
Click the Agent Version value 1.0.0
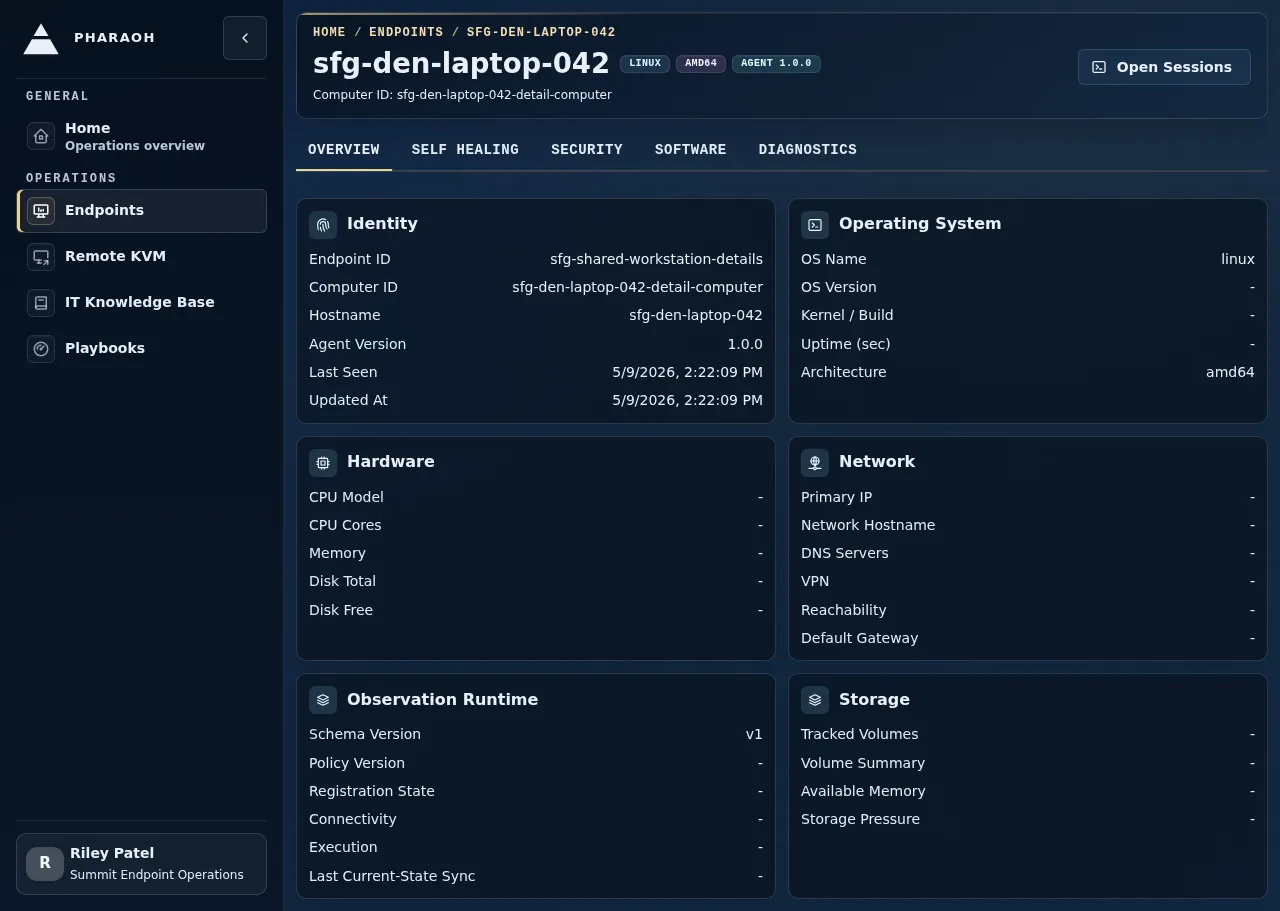coord(745,344)
